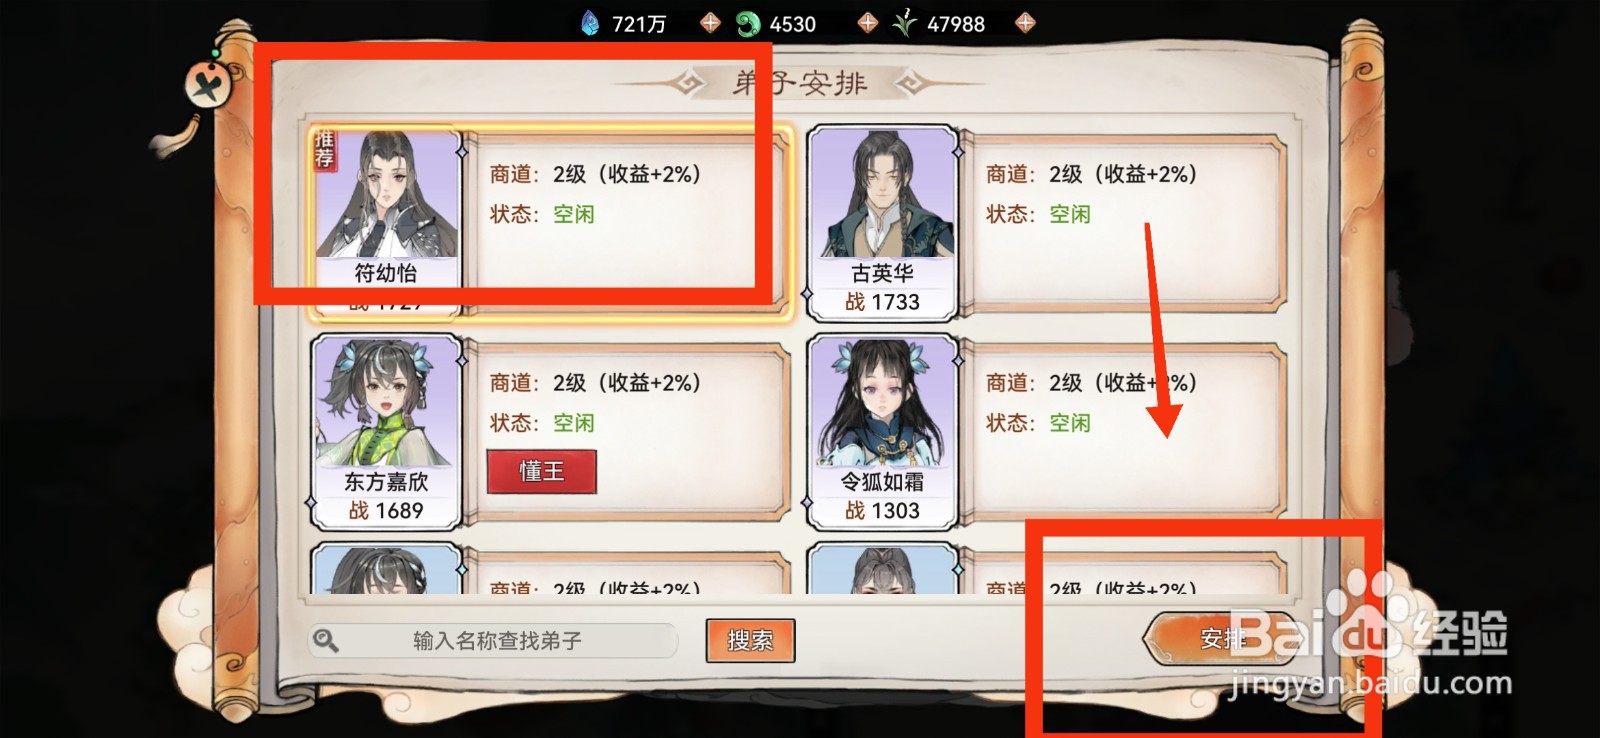Focus the disciple name search field

(x=497, y=641)
